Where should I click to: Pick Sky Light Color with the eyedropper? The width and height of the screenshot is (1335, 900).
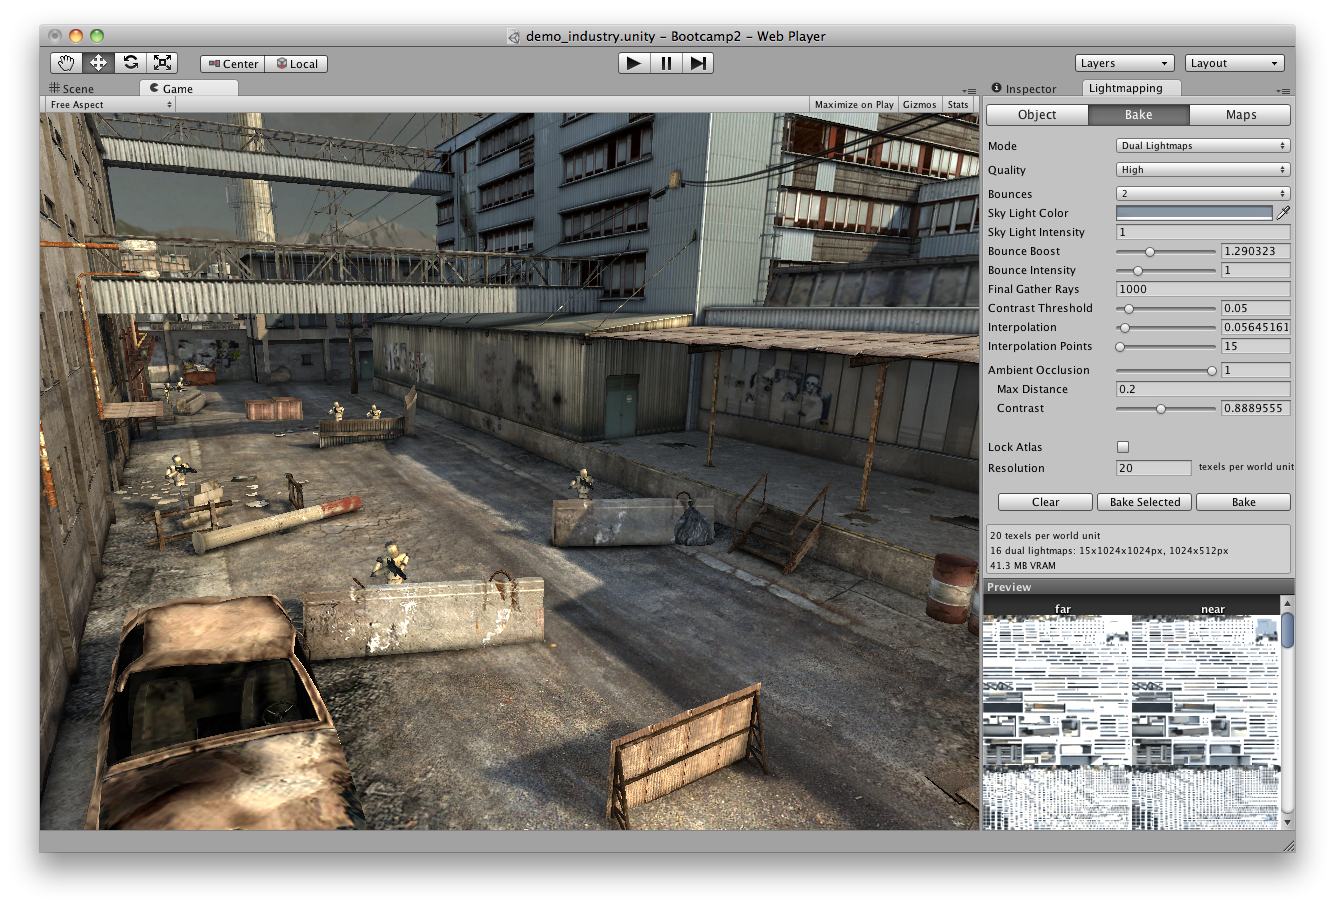1282,212
